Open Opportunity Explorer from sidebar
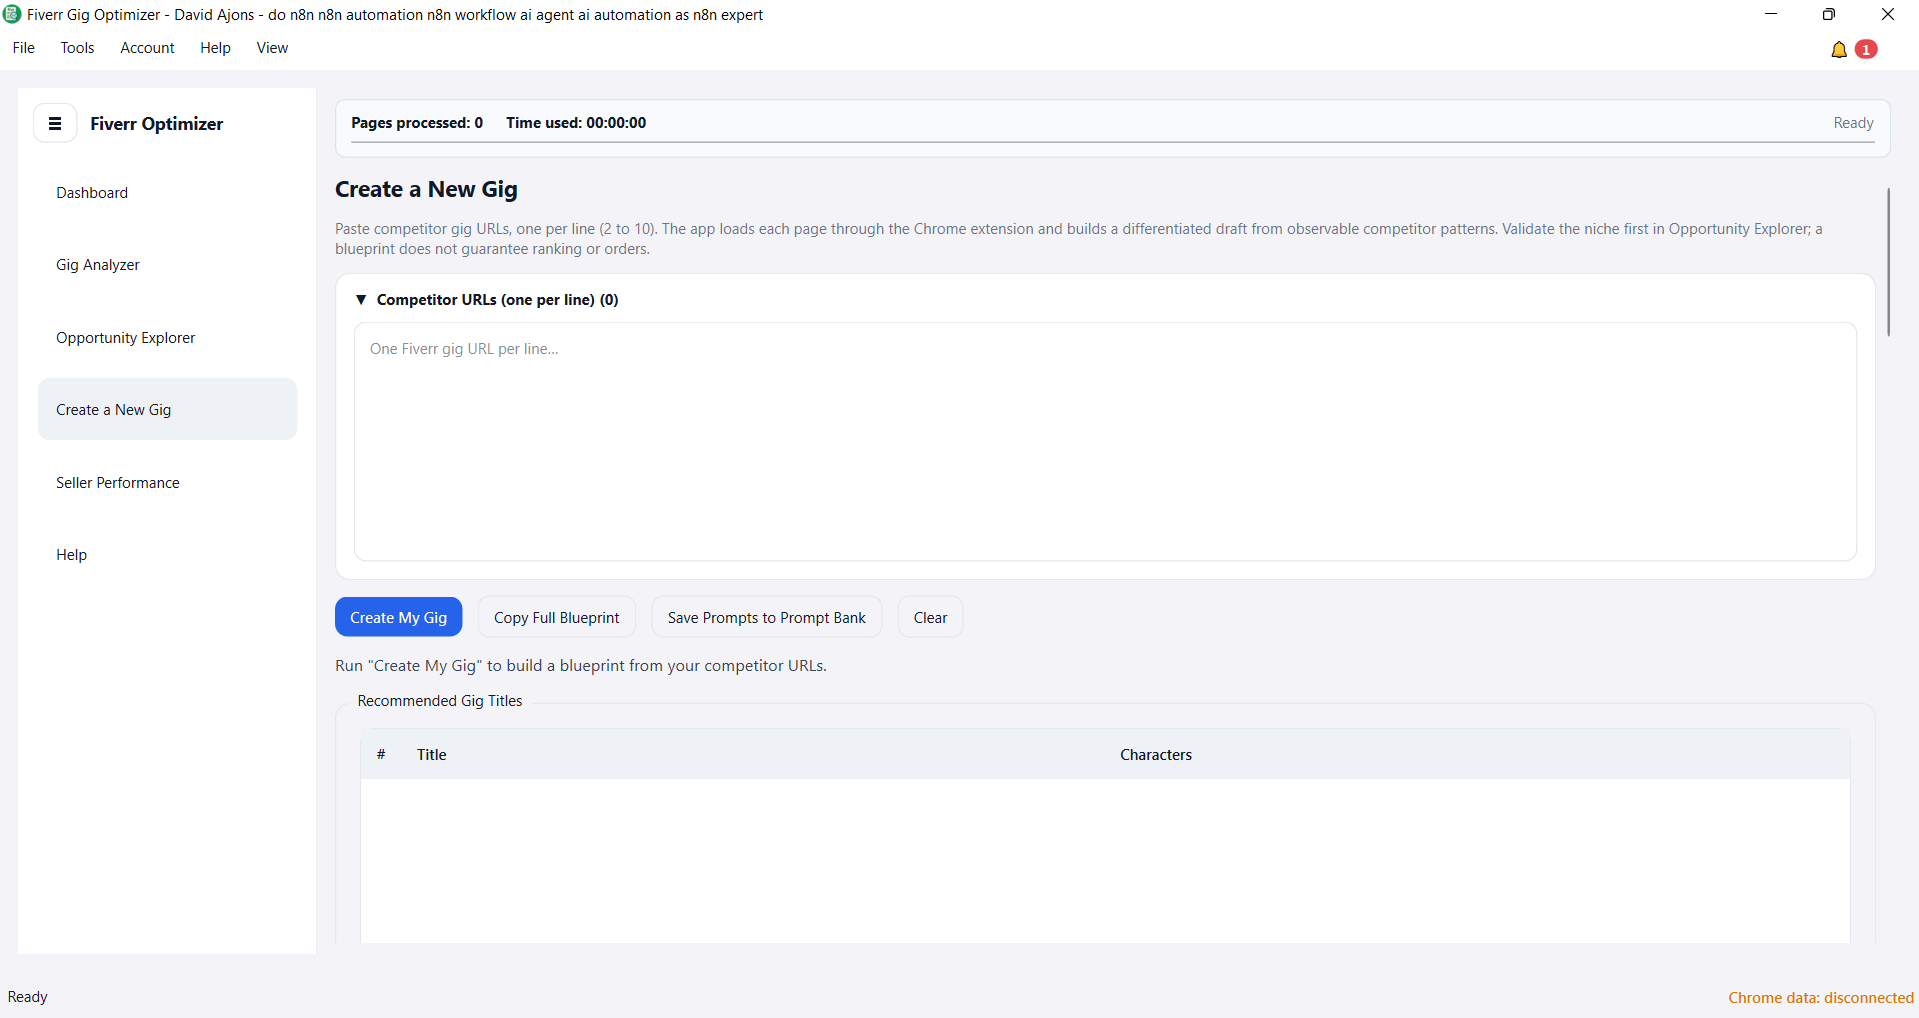 (x=167, y=338)
